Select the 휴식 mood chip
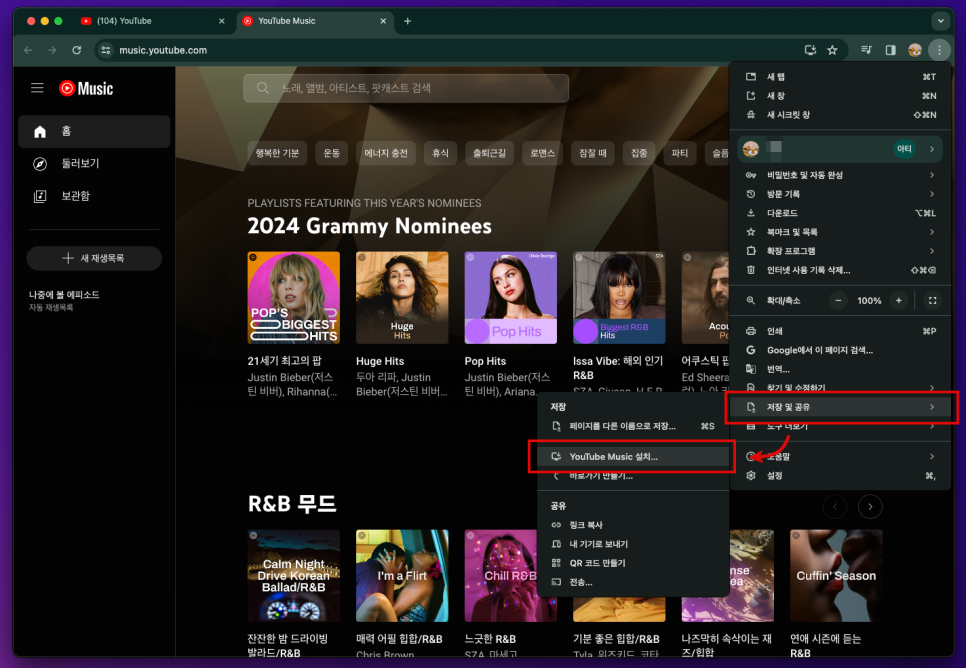 click(x=440, y=153)
